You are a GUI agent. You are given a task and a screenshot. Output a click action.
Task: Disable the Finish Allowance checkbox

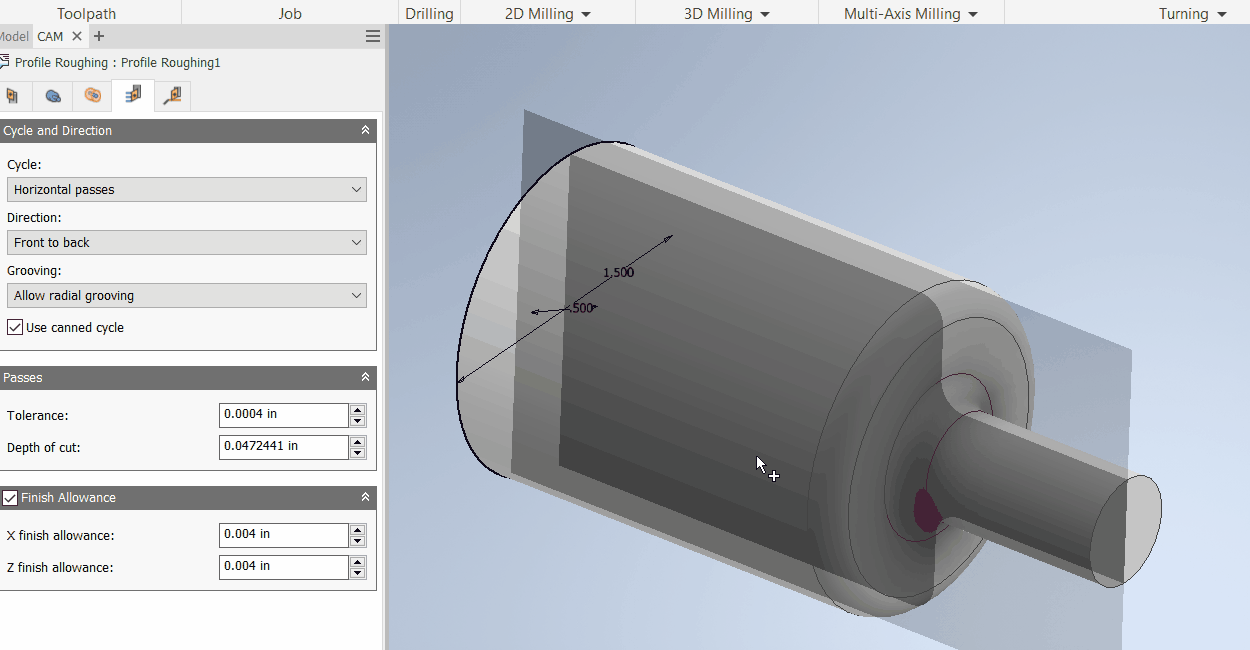point(10,497)
